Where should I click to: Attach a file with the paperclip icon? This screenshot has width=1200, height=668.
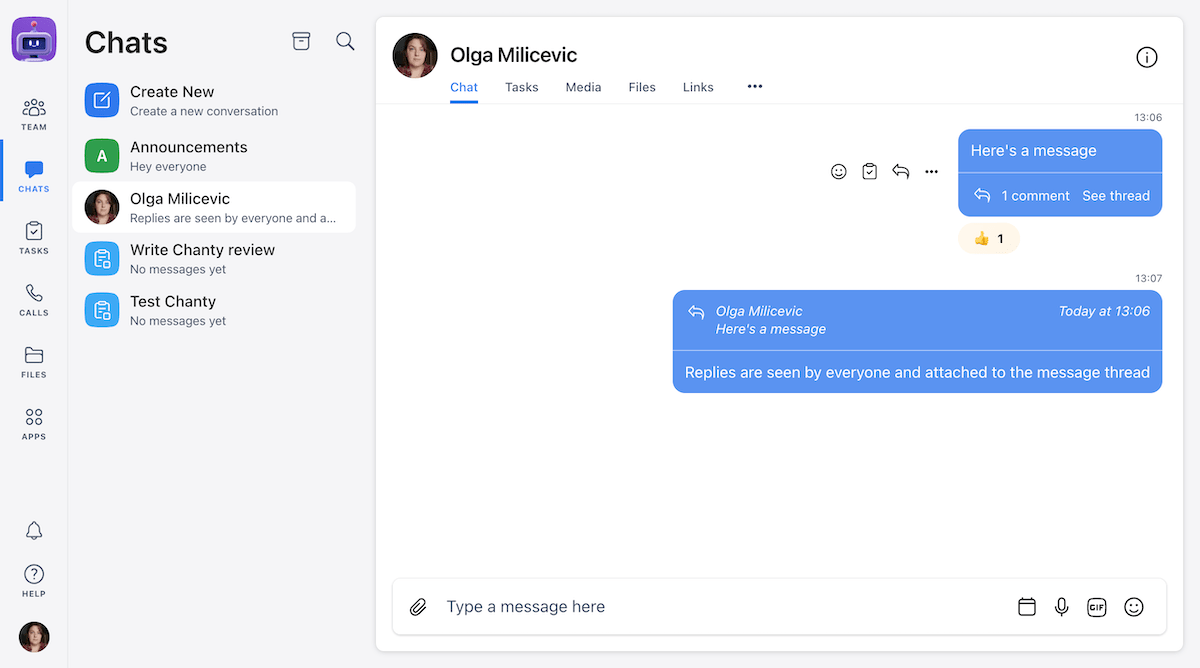coord(419,607)
